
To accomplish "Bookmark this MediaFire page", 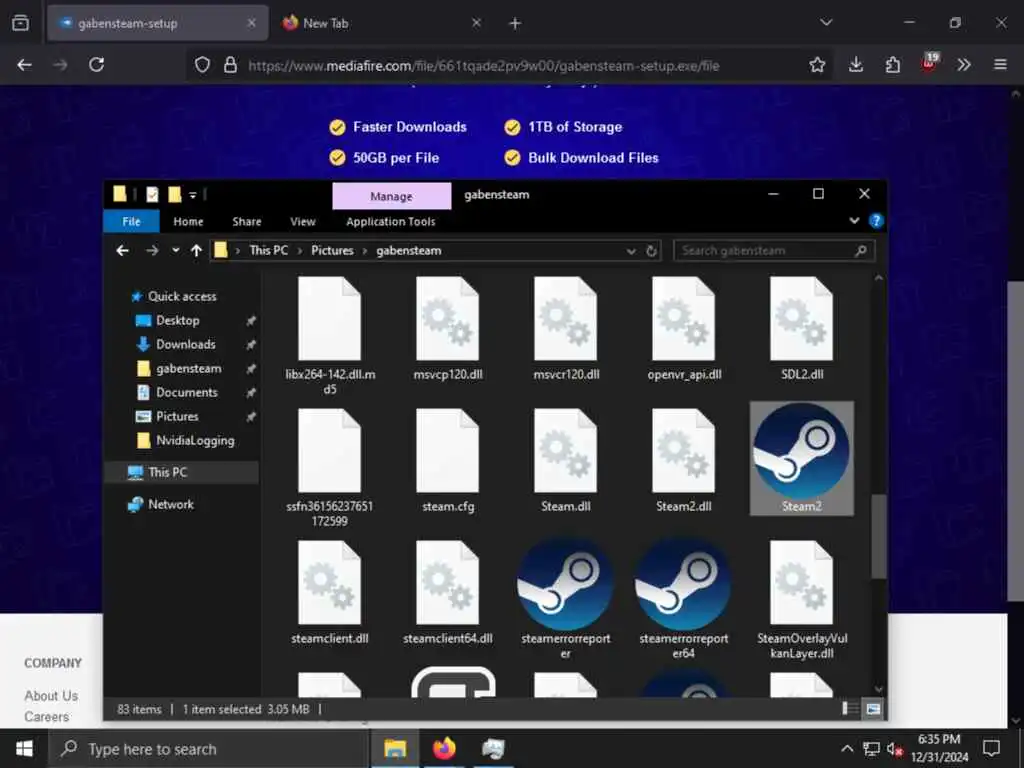I will coord(817,65).
